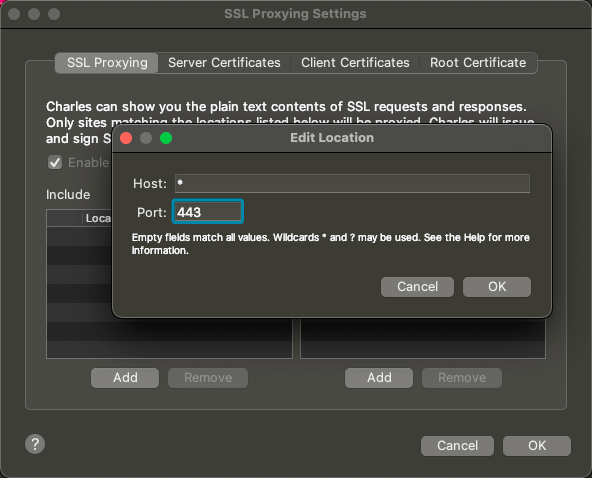Cancel the SSL Proxying Settings window
The width and height of the screenshot is (592, 478).
pos(457,446)
